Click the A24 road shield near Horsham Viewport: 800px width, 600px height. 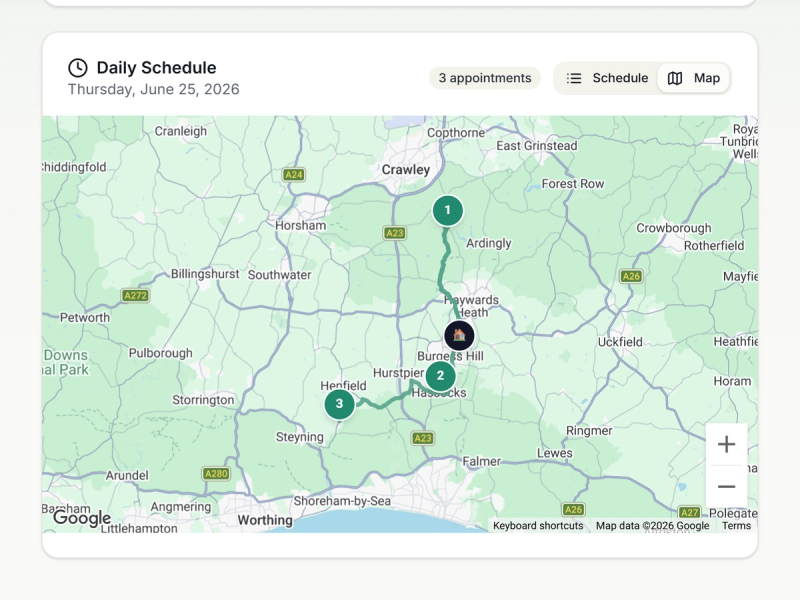click(x=293, y=175)
